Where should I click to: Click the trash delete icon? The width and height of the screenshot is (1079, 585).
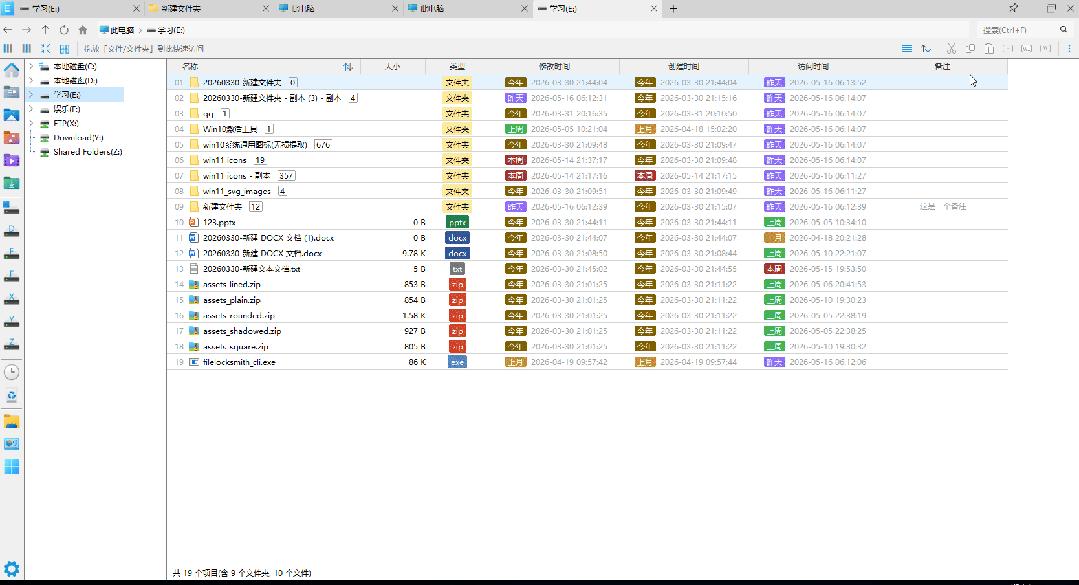(x=989, y=48)
